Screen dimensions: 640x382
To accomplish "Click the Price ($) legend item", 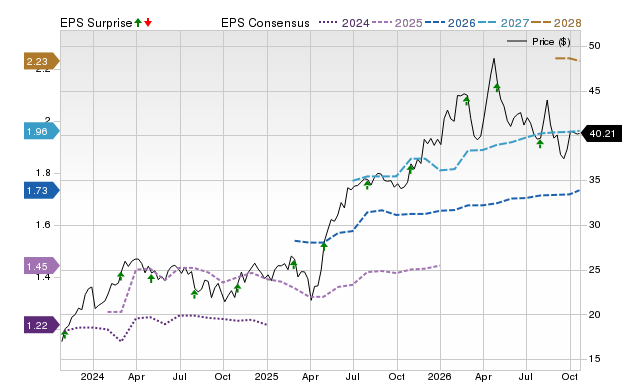I will (538, 42).
